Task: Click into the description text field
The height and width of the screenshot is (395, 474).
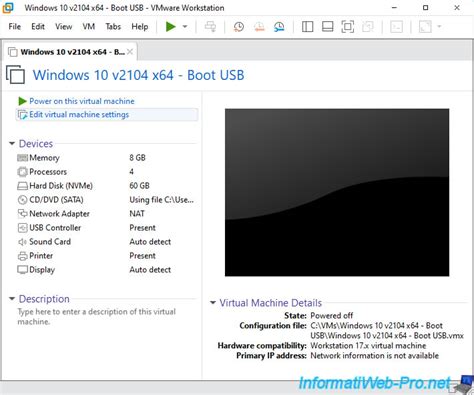Action: [97, 317]
